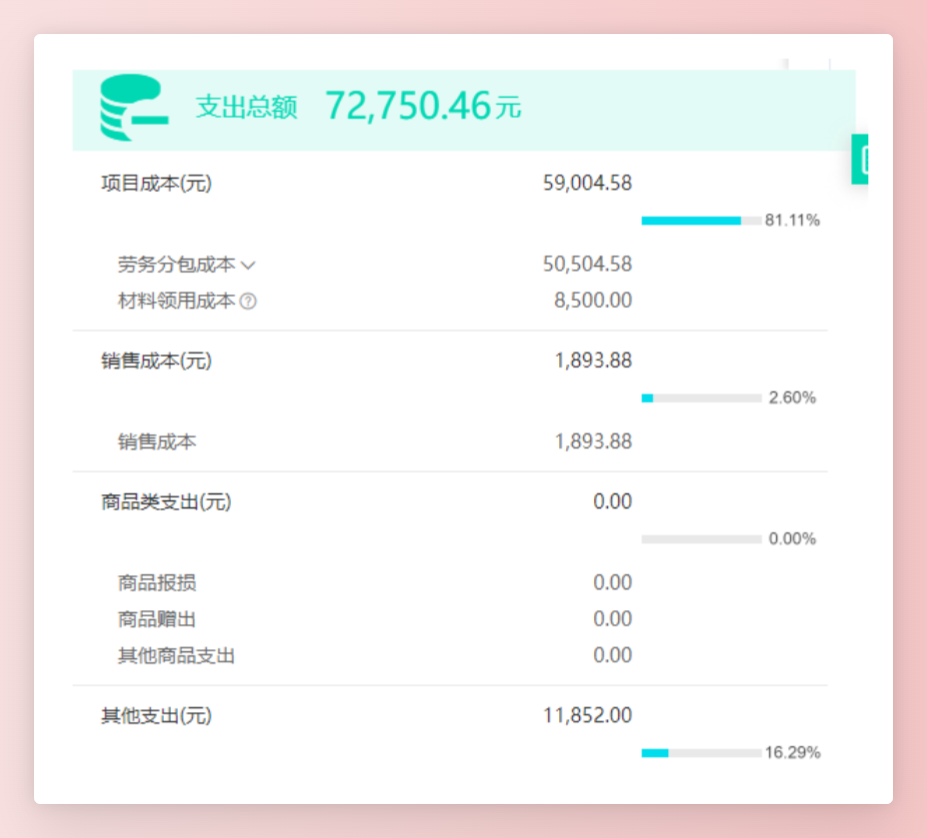The image size is (927, 838).
Task: Select the 其他支出(元) heading
Action: pyautogui.click(x=156, y=716)
